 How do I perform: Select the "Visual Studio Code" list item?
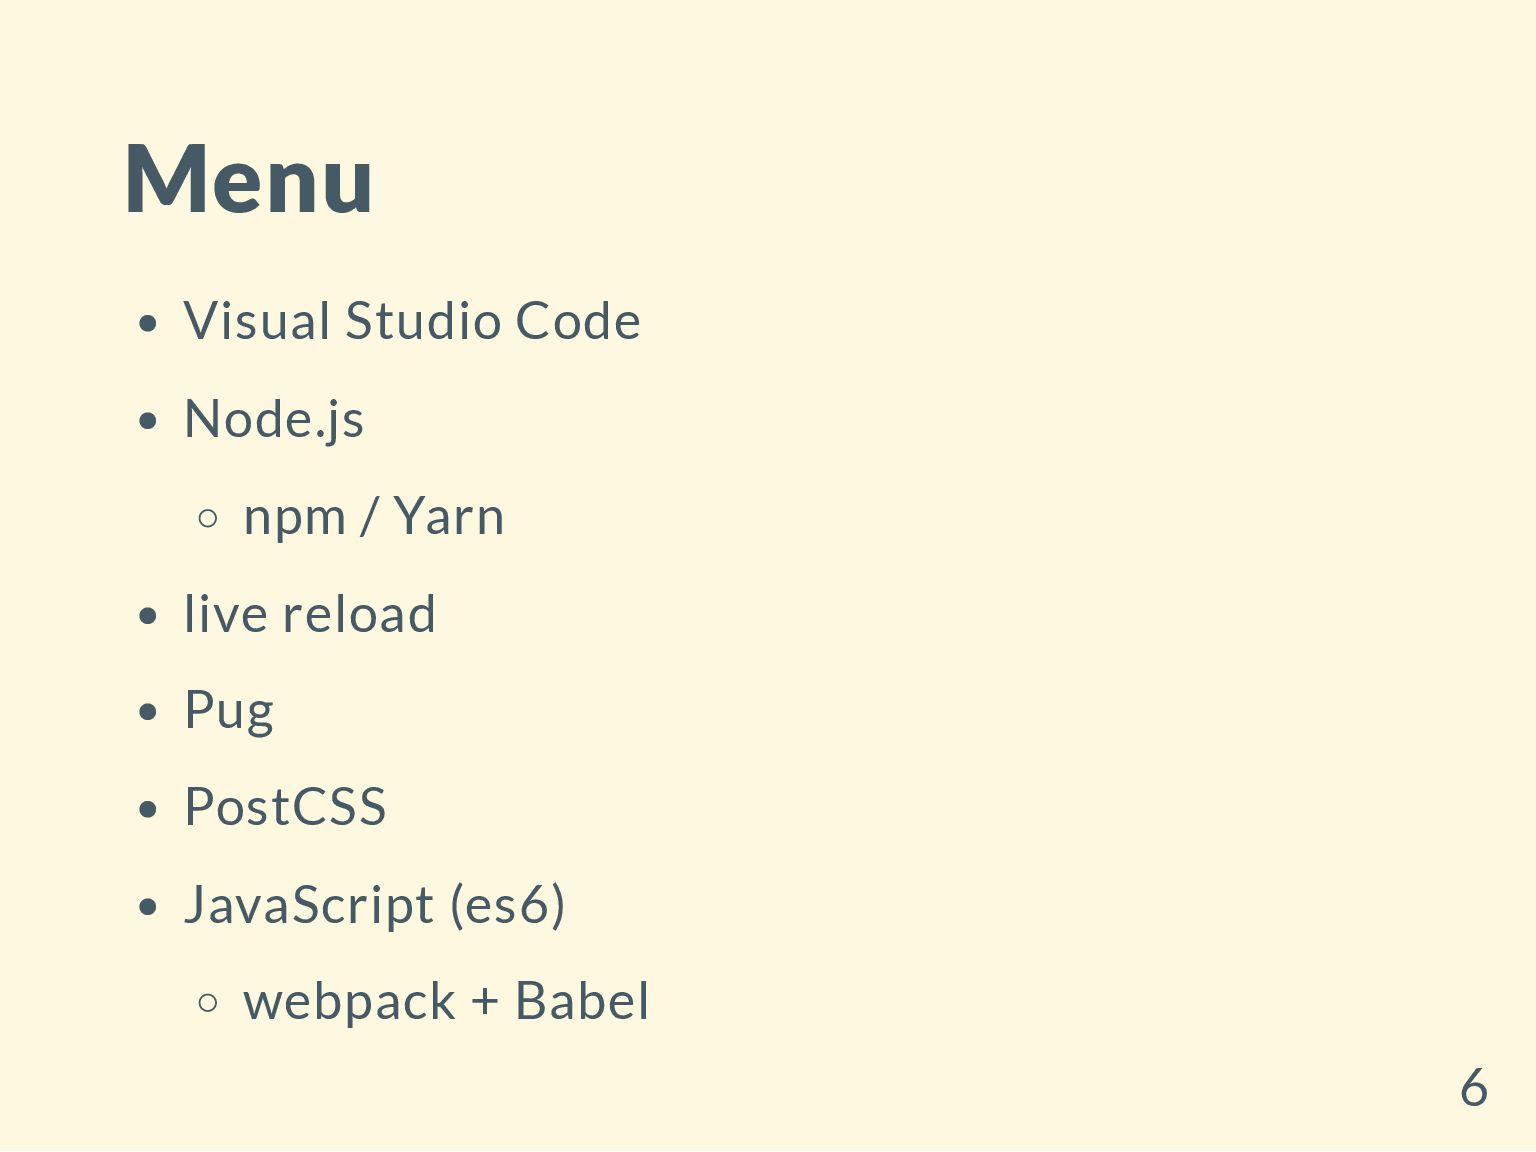coord(412,322)
